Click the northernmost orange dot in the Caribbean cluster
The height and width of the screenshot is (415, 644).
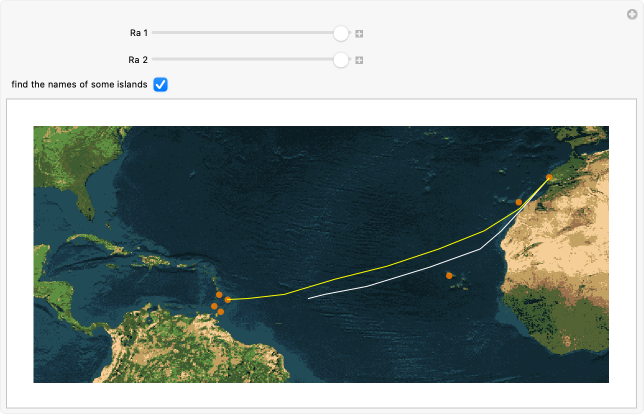coord(219,295)
